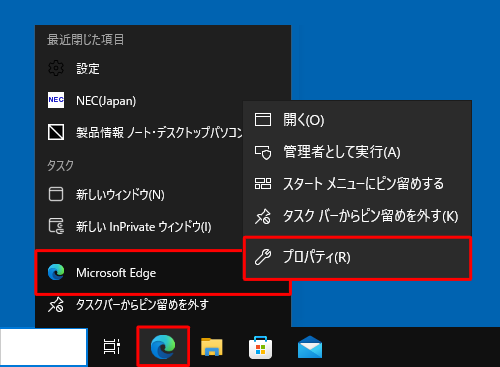Click the taskbar search box
This screenshot has width=500, height=367.
[43, 347]
